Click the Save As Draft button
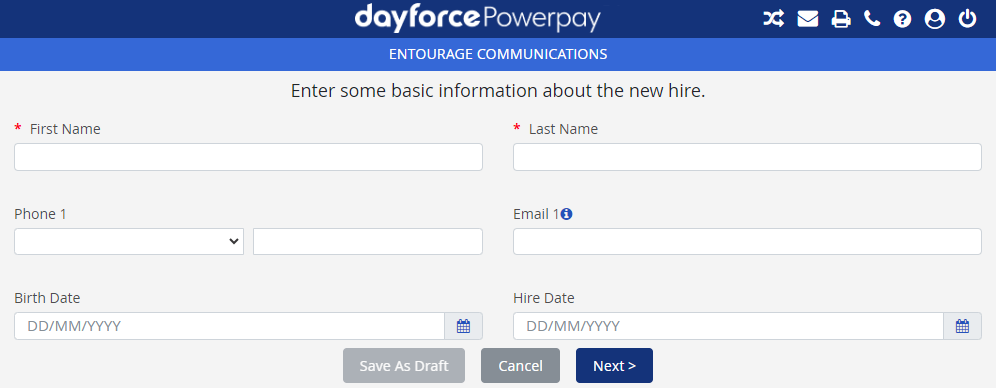This screenshot has height=388, width=996. (x=404, y=366)
